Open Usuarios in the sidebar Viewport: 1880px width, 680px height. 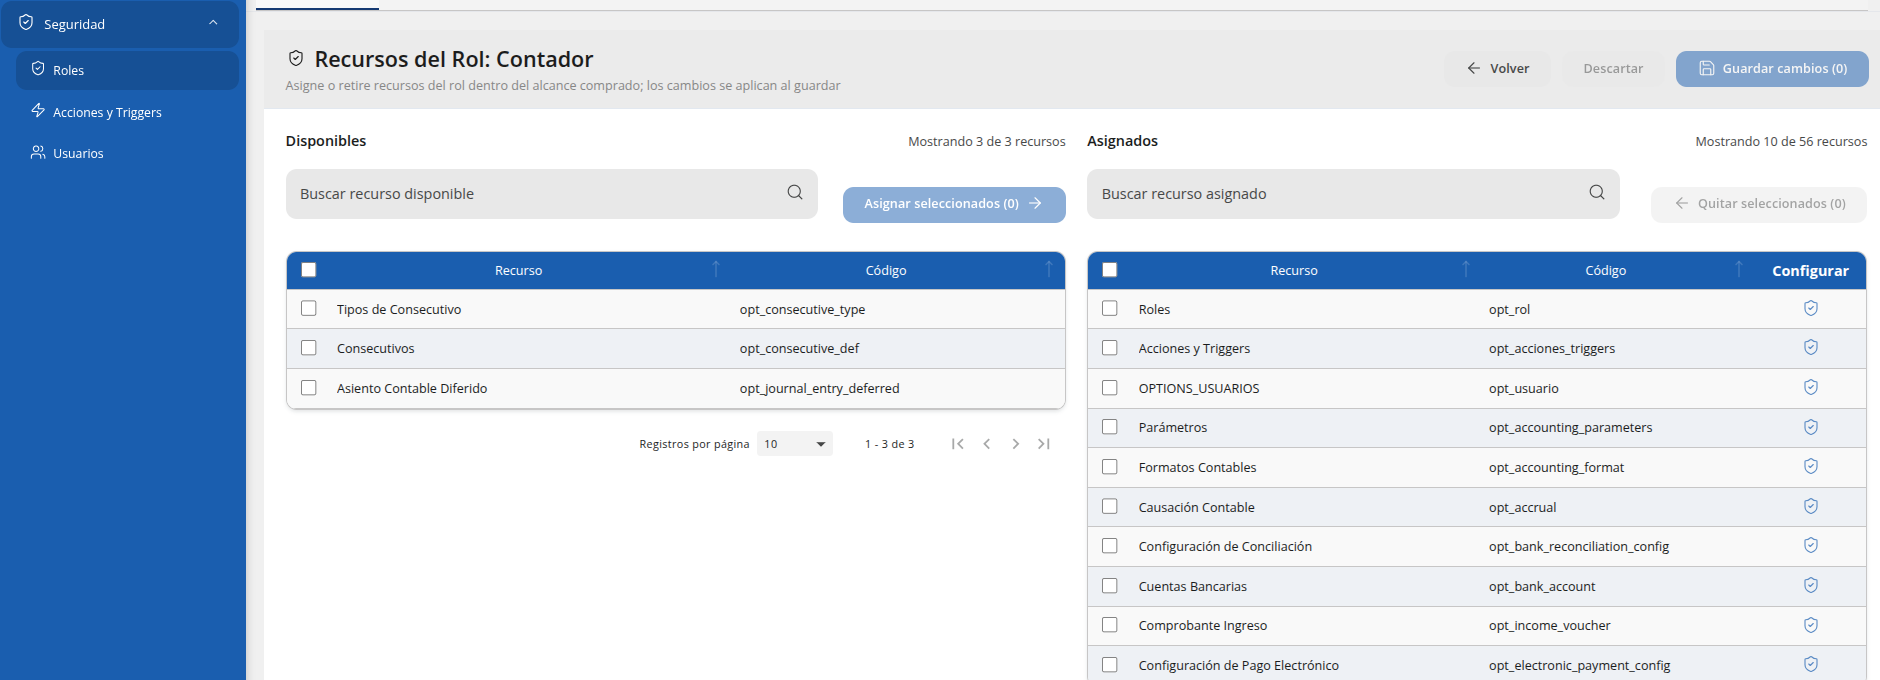tap(127, 153)
